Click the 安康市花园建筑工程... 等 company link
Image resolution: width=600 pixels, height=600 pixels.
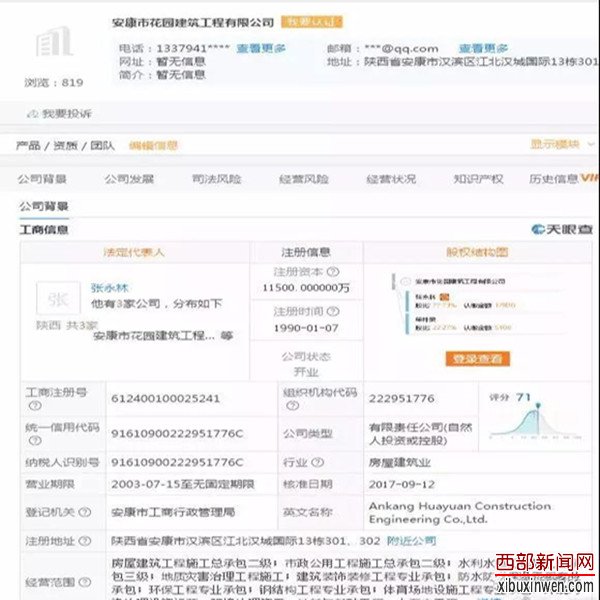click(x=163, y=336)
